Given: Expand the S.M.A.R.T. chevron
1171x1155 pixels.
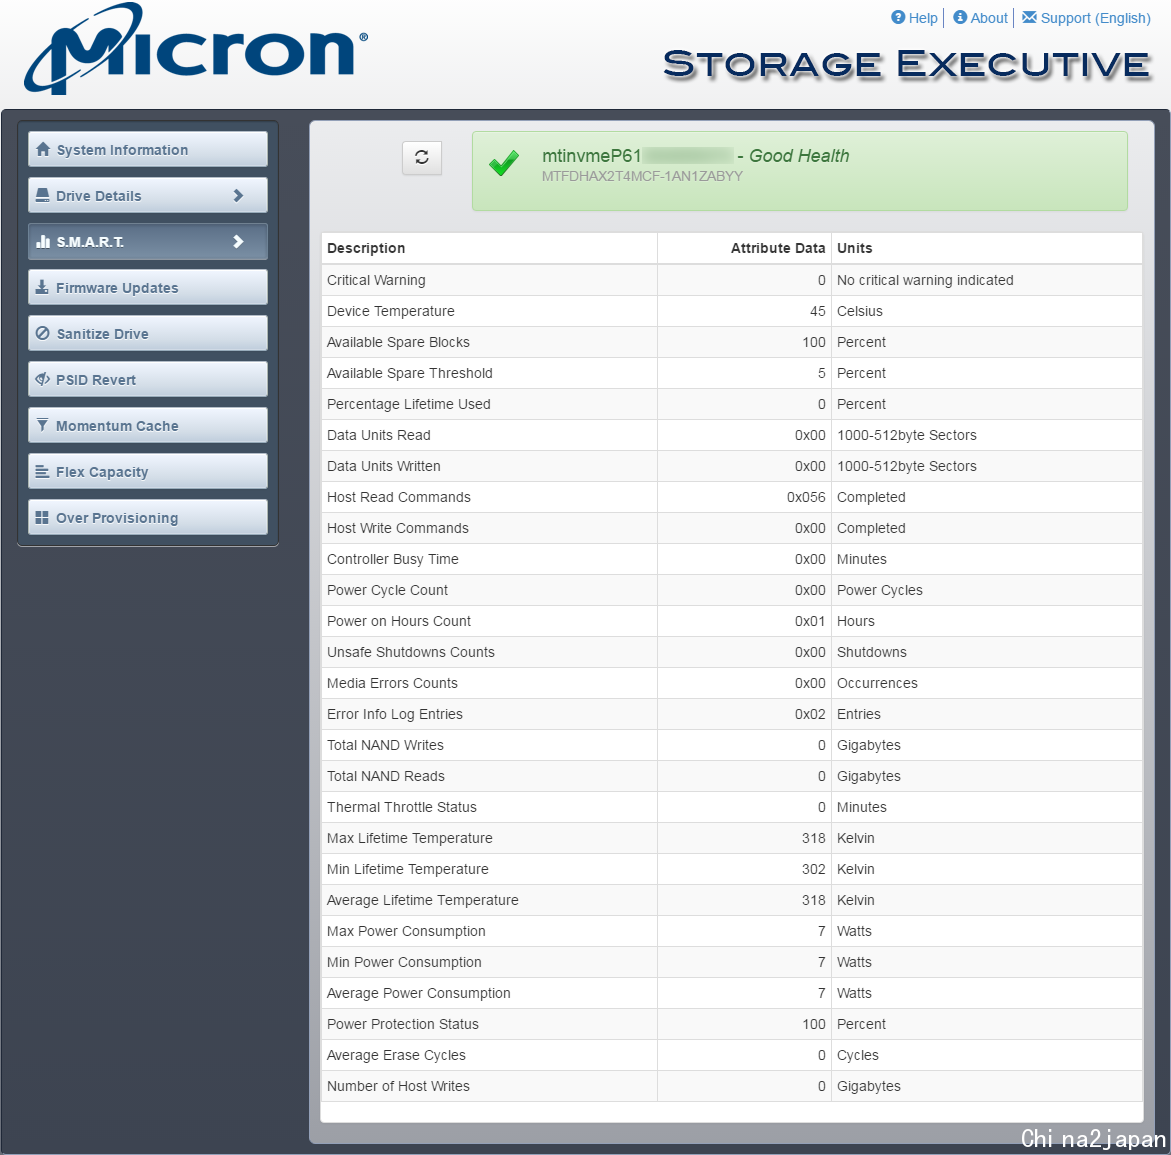Looking at the screenshot, I should point(238,242).
